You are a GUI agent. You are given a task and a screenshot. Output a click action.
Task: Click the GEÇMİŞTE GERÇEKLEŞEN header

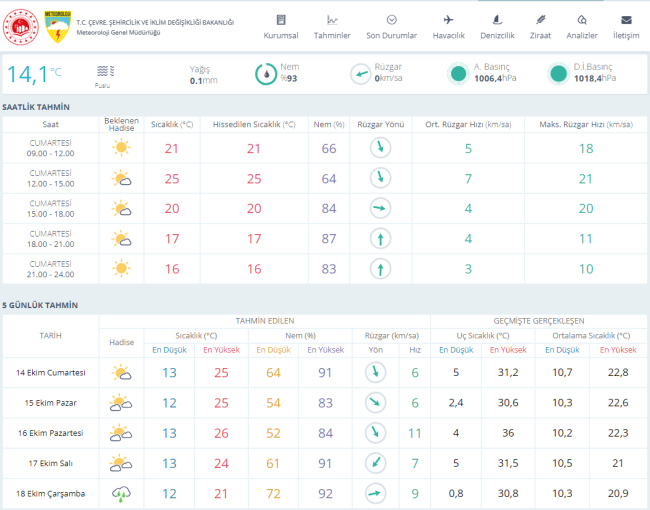pos(539,321)
